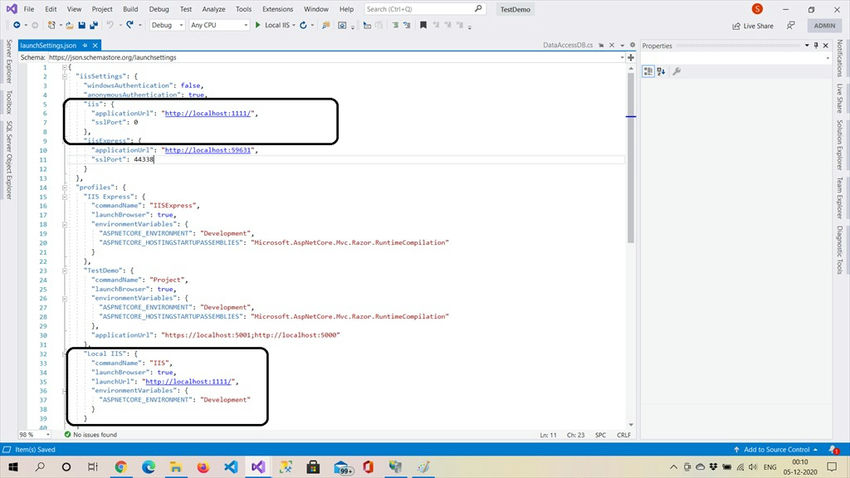Click the Categorized view icon in Properties

click(648, 71)
